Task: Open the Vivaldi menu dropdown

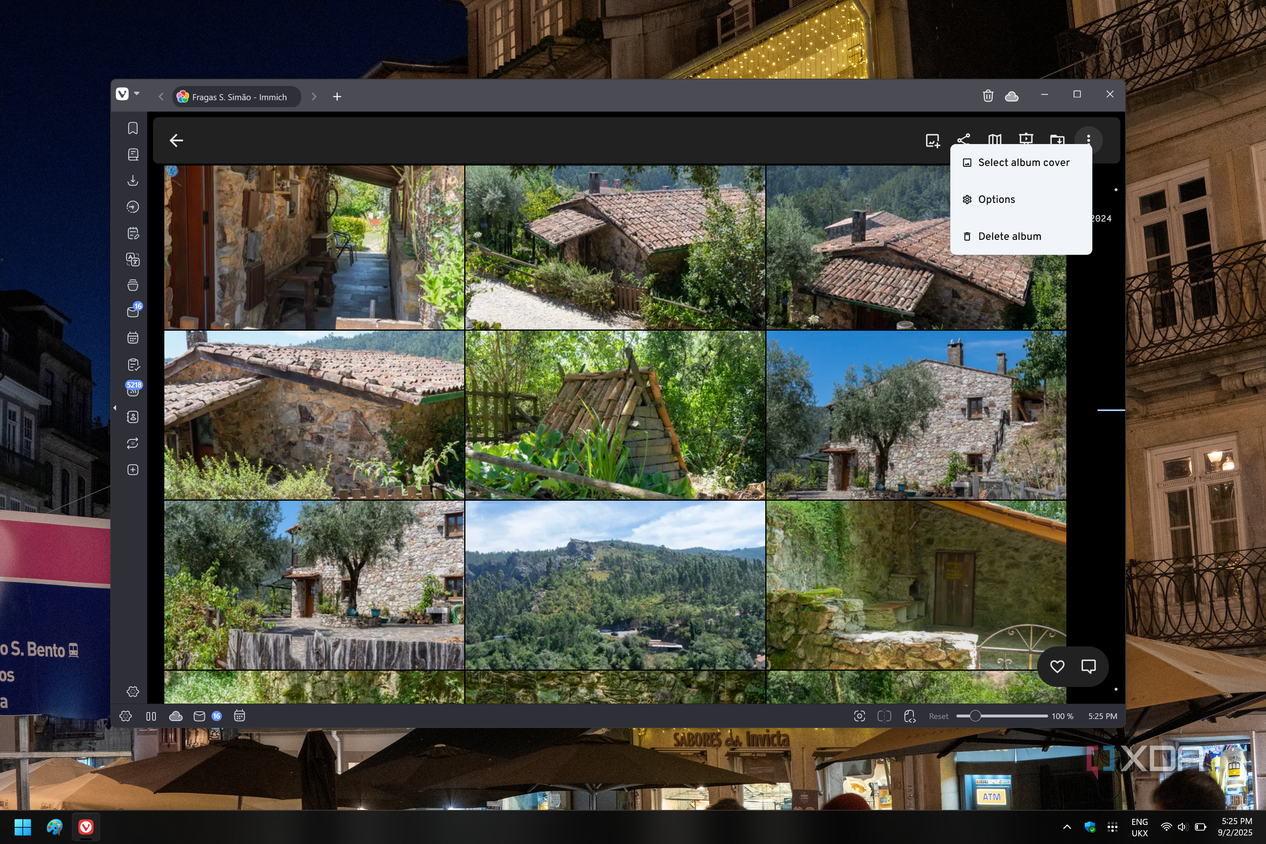Action: (127, 95)
